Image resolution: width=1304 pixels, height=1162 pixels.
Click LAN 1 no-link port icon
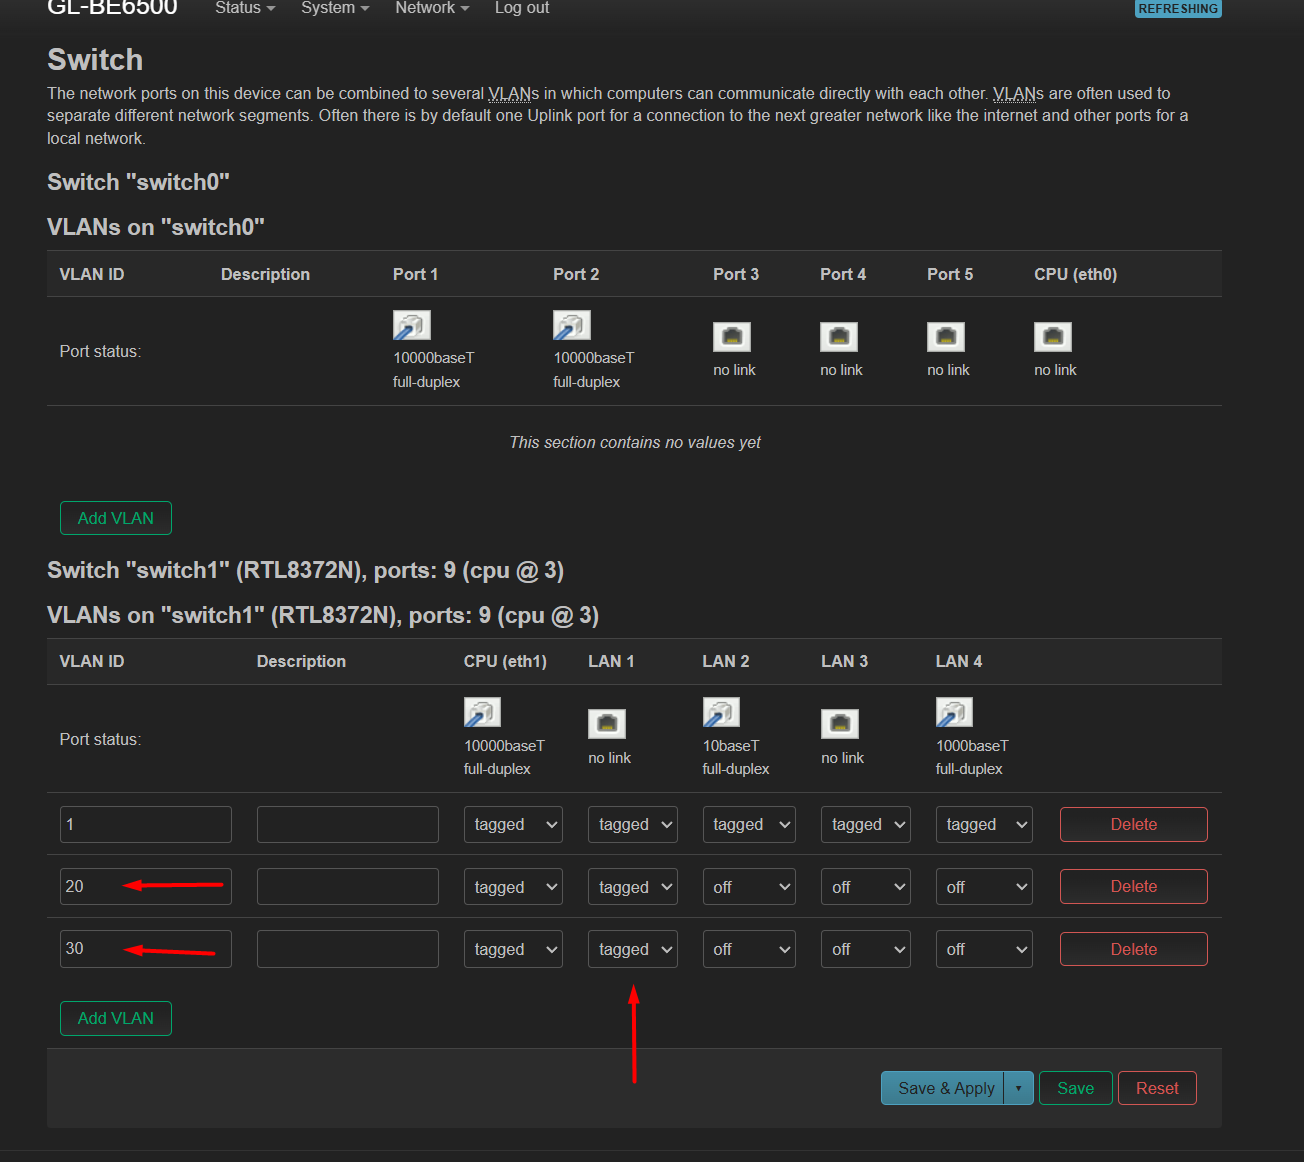(606, 724)
